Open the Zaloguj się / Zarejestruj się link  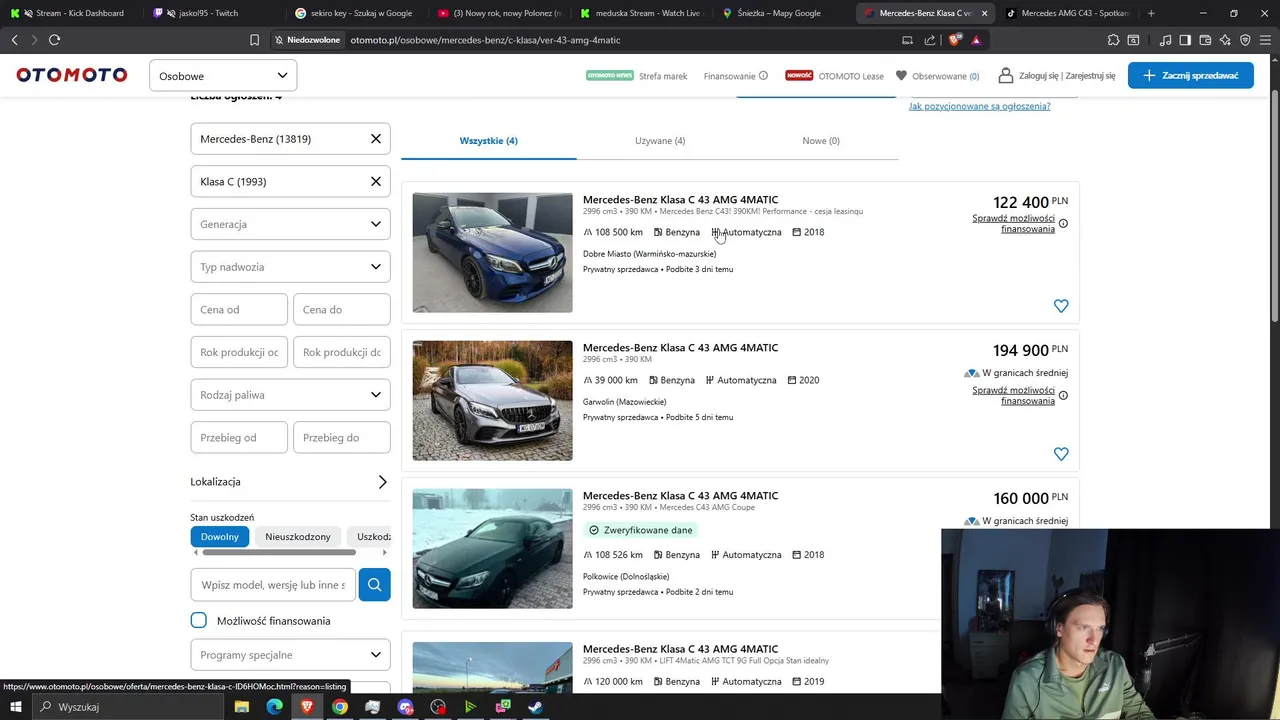[x=1057, y=76]
